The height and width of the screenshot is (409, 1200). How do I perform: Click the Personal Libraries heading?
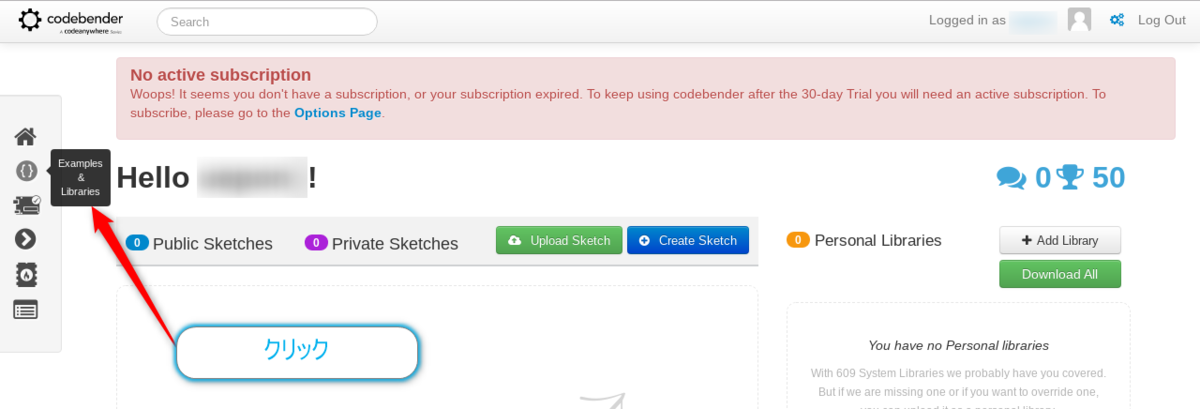tap(878, 240)
